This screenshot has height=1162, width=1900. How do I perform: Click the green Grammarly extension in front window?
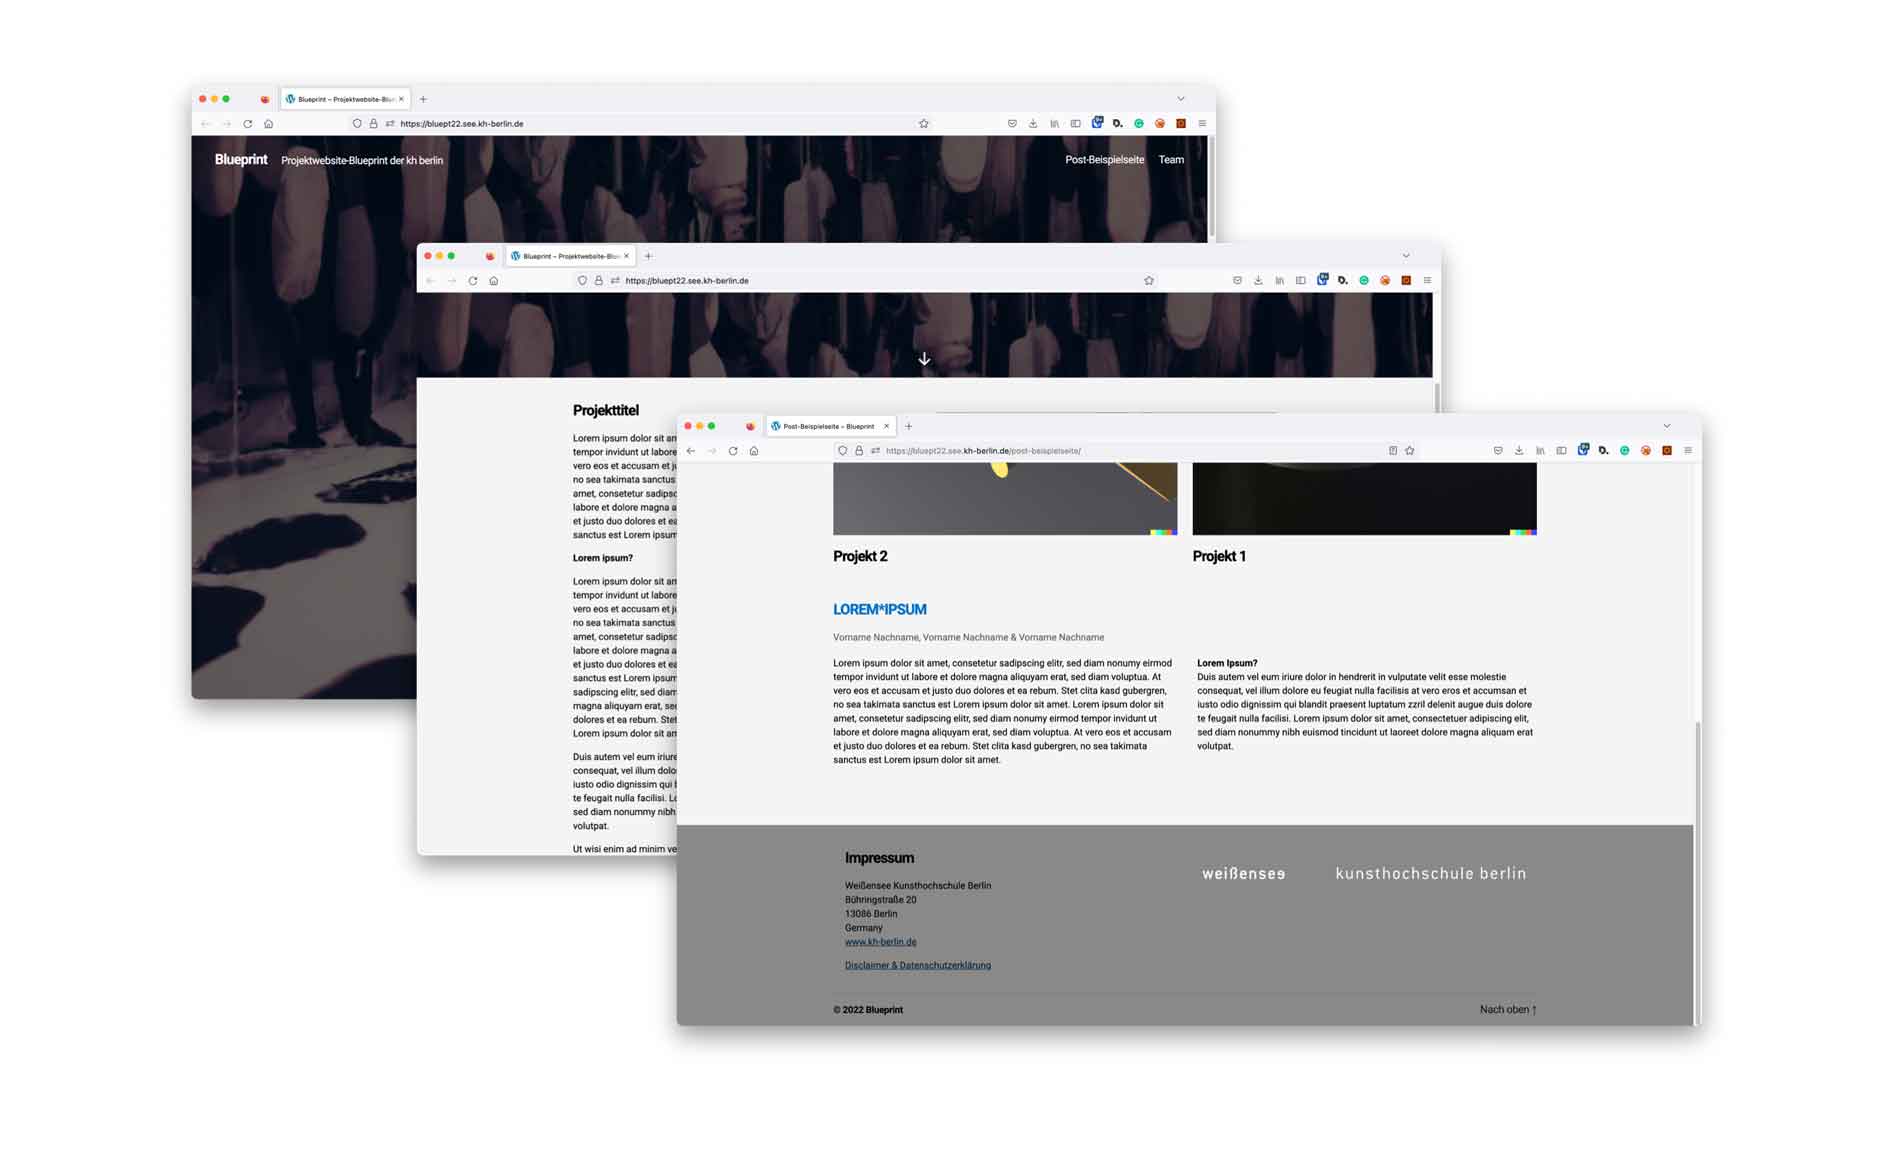(x=1625, y=451)
